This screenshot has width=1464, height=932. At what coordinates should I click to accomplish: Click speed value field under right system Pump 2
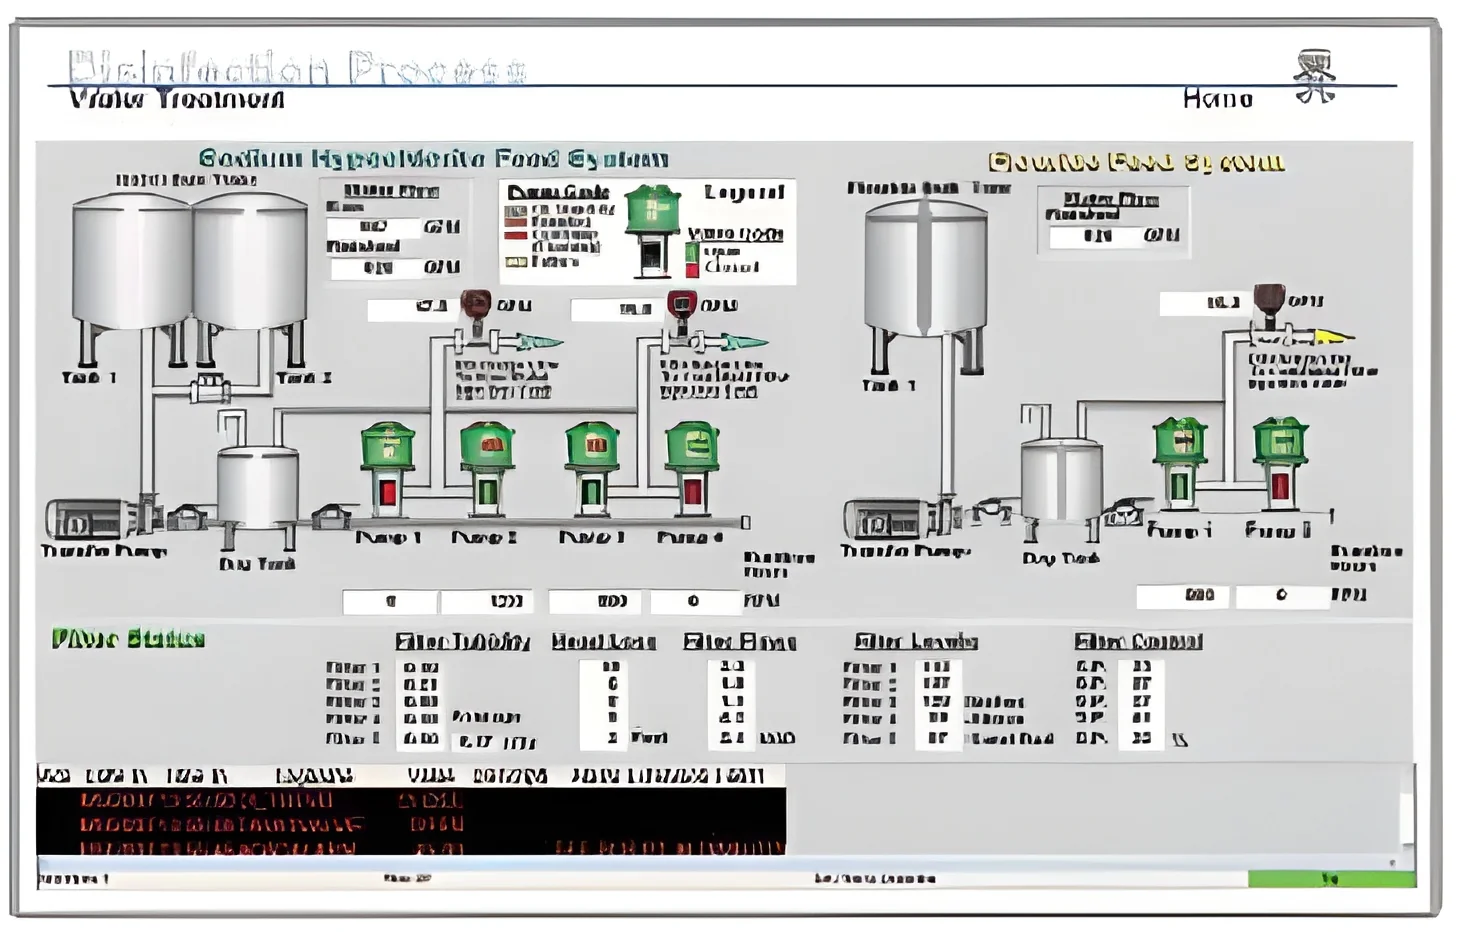click(x=1281, y=596)
